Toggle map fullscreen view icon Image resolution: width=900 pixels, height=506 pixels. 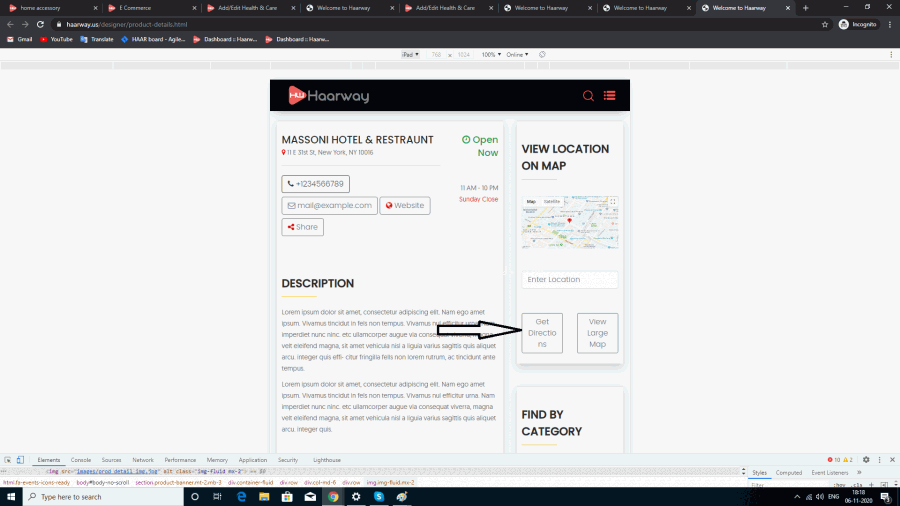tap(613, 202)
